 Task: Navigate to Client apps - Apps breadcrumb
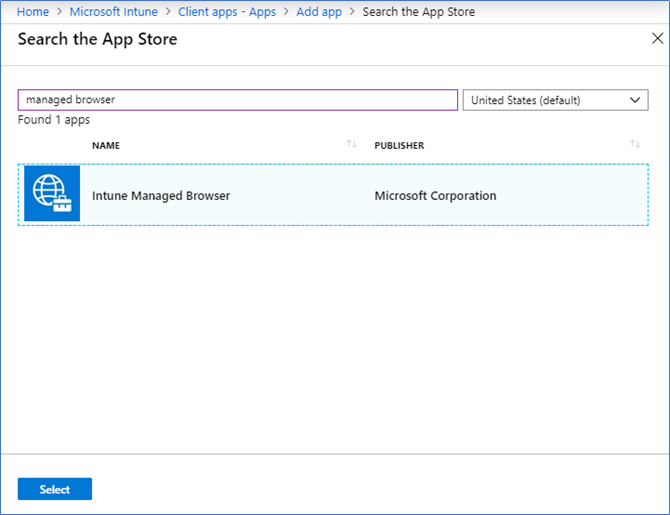pos(227,12)
